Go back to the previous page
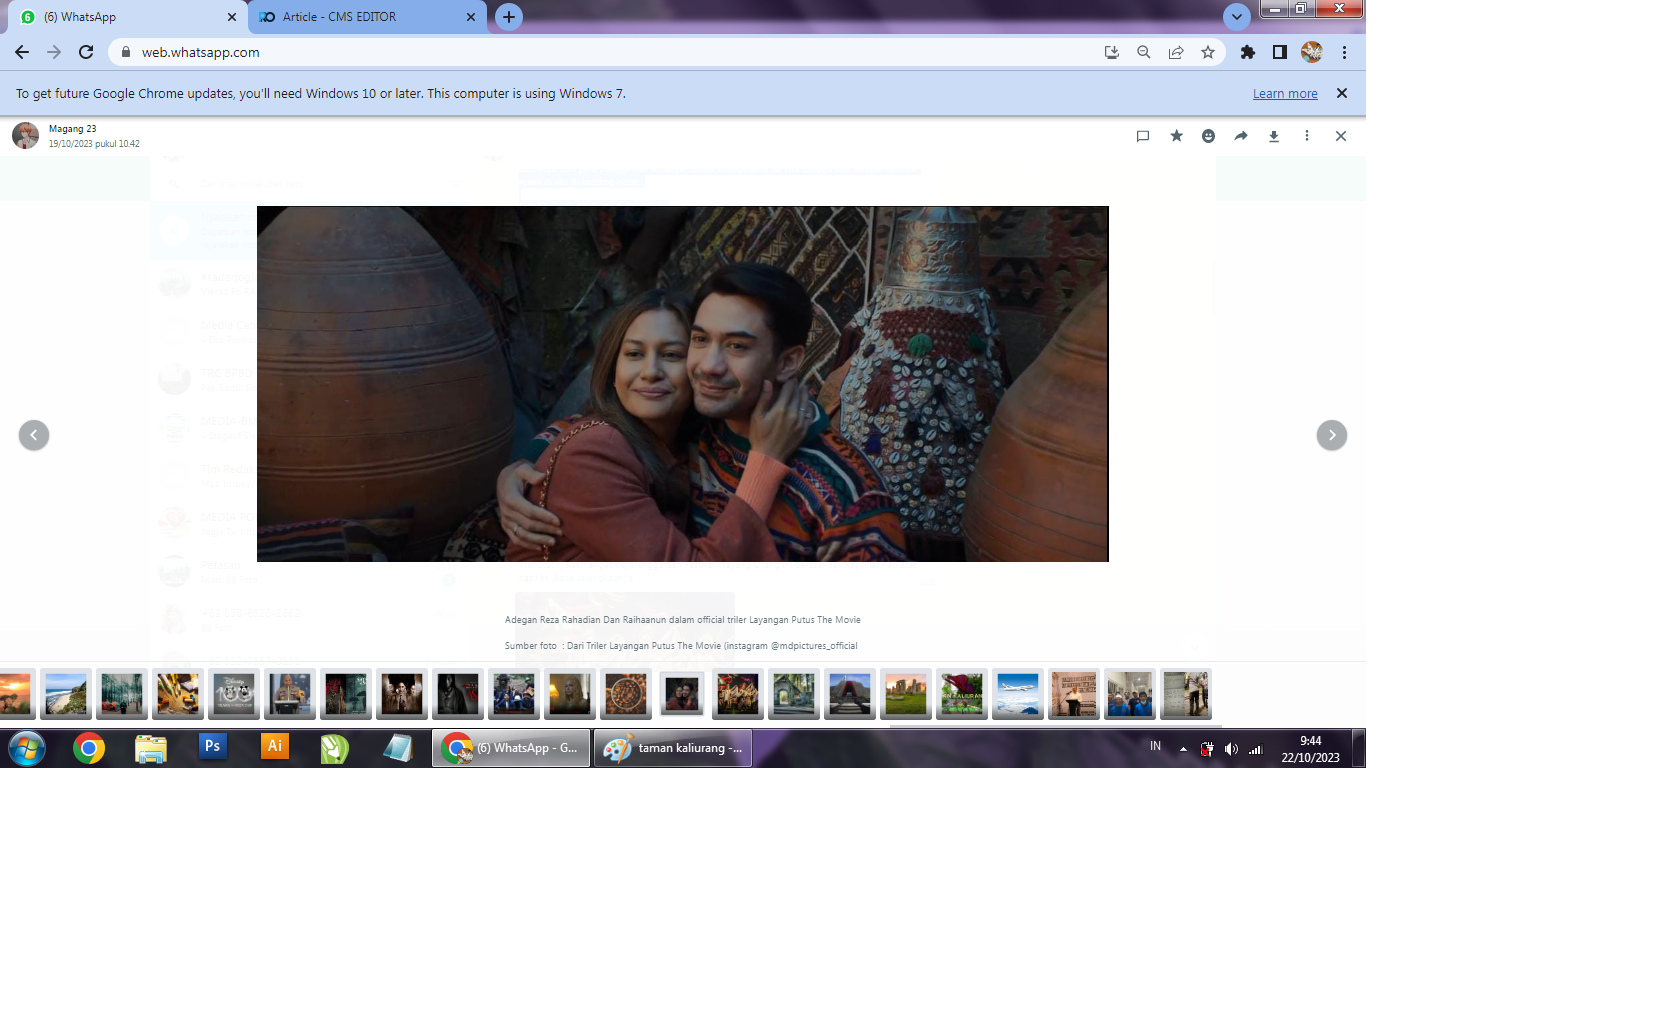Screen dimensions: 1678x1032 (22, 52)
